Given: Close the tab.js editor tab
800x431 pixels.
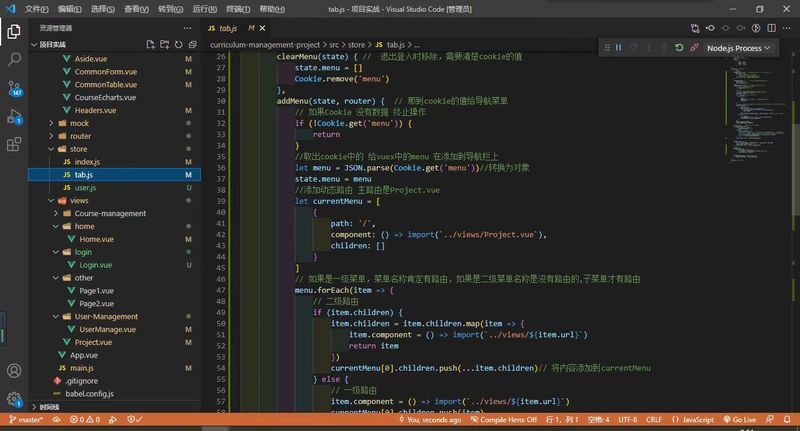Looking at the screenshot, I should coord(262,28).
